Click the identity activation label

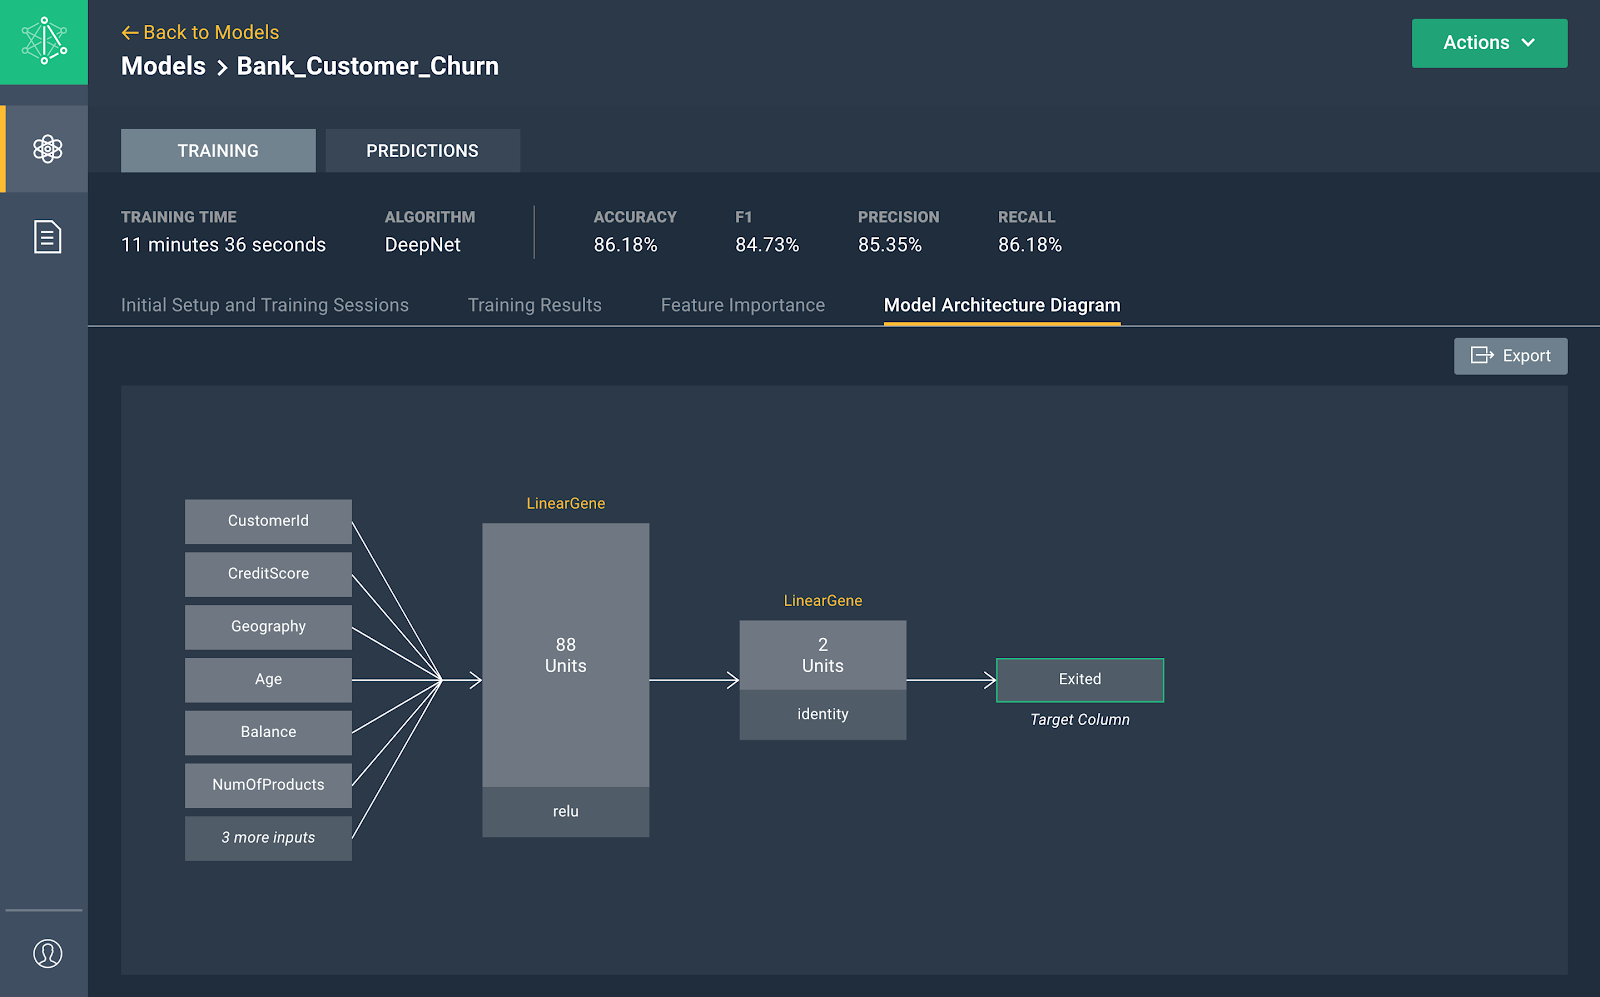pos(823,714)
